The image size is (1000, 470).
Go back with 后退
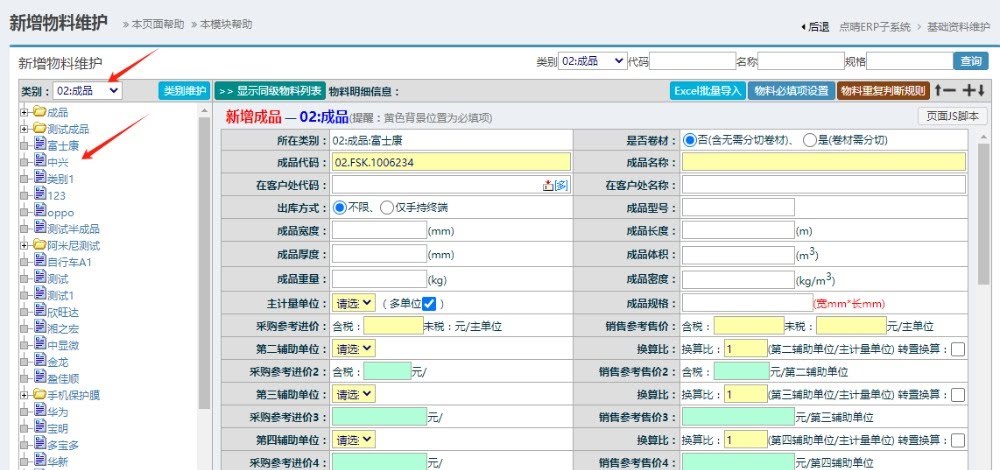coord(815,27)
